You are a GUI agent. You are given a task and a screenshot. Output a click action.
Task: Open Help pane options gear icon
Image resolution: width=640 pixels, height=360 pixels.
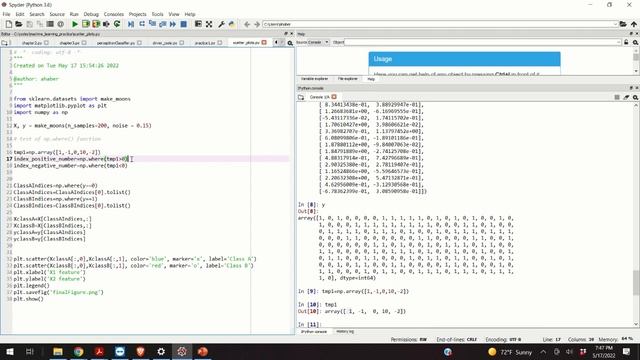coord(635,42)
